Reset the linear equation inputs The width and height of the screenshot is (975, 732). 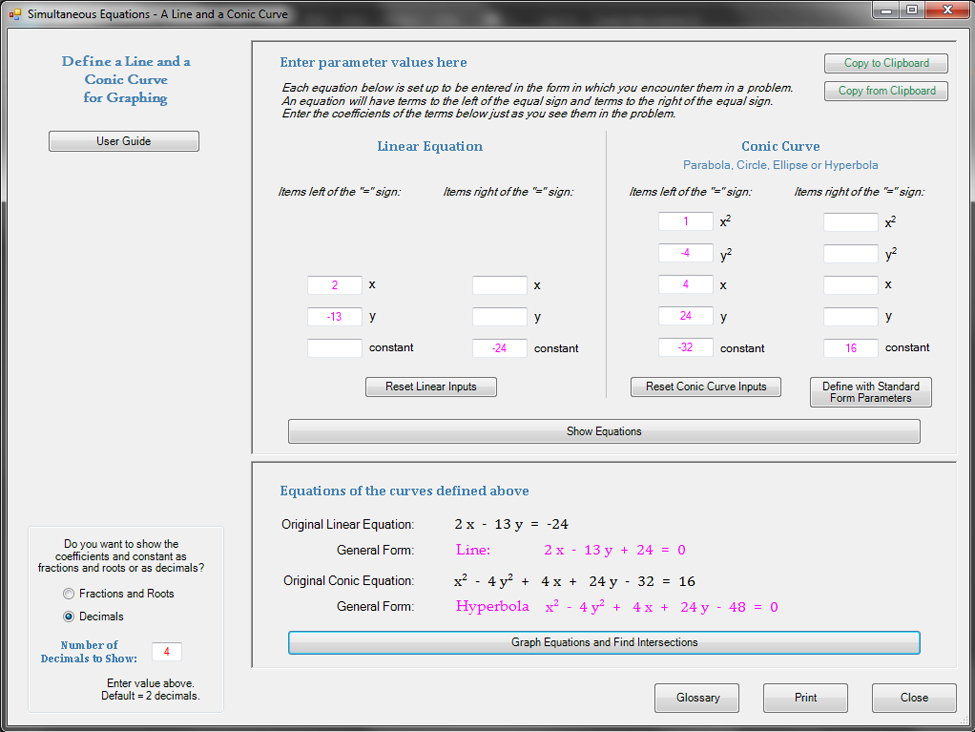(430, 387)
